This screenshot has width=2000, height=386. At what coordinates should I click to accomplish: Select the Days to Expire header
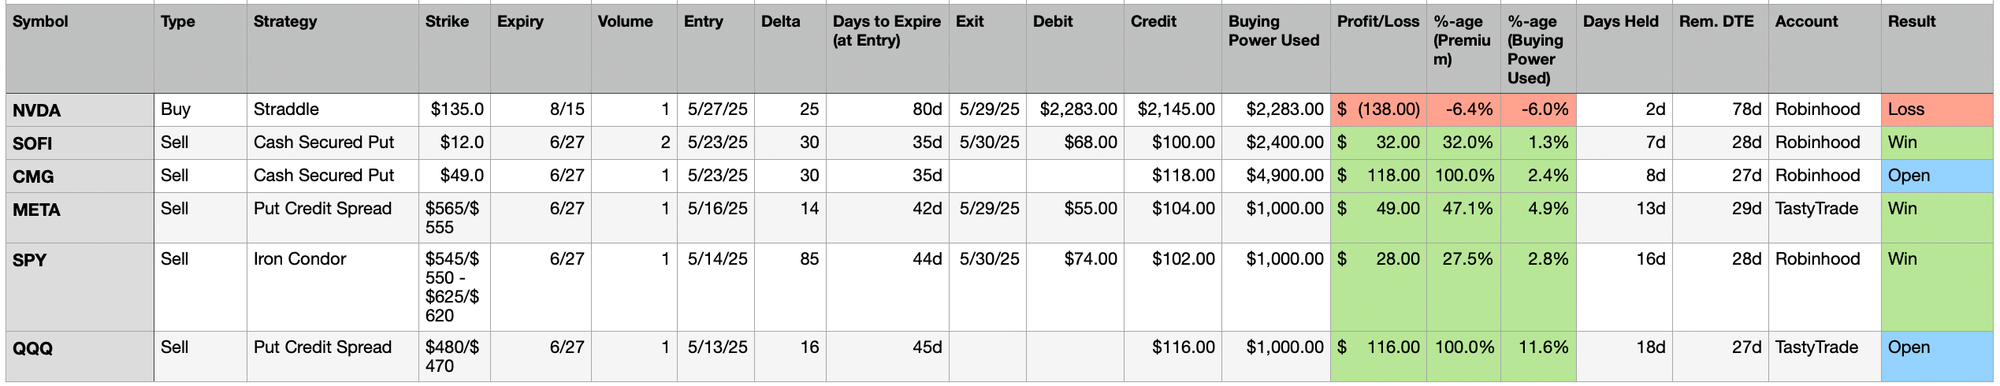pos(887,49)
